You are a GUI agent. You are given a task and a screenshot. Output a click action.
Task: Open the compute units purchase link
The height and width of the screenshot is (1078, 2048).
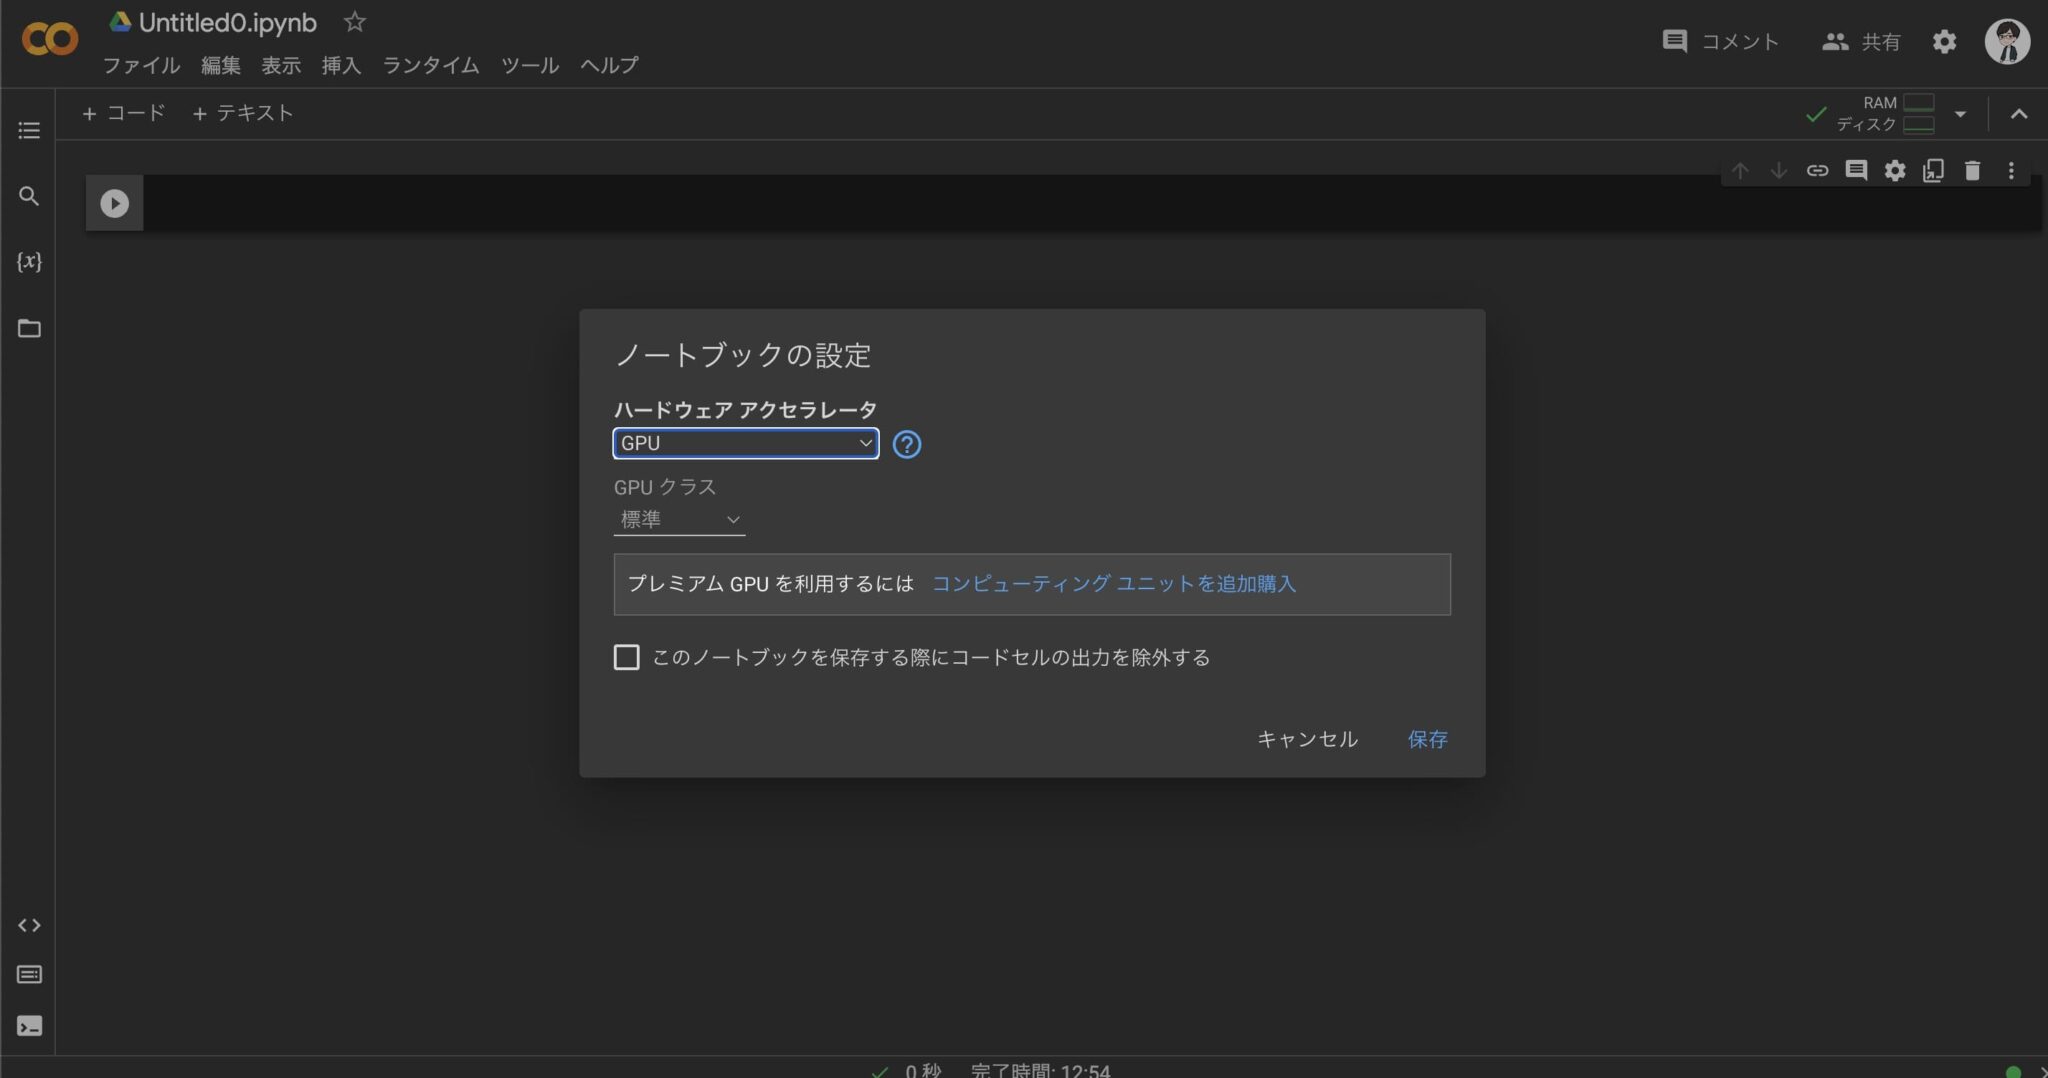[1114, 584]
